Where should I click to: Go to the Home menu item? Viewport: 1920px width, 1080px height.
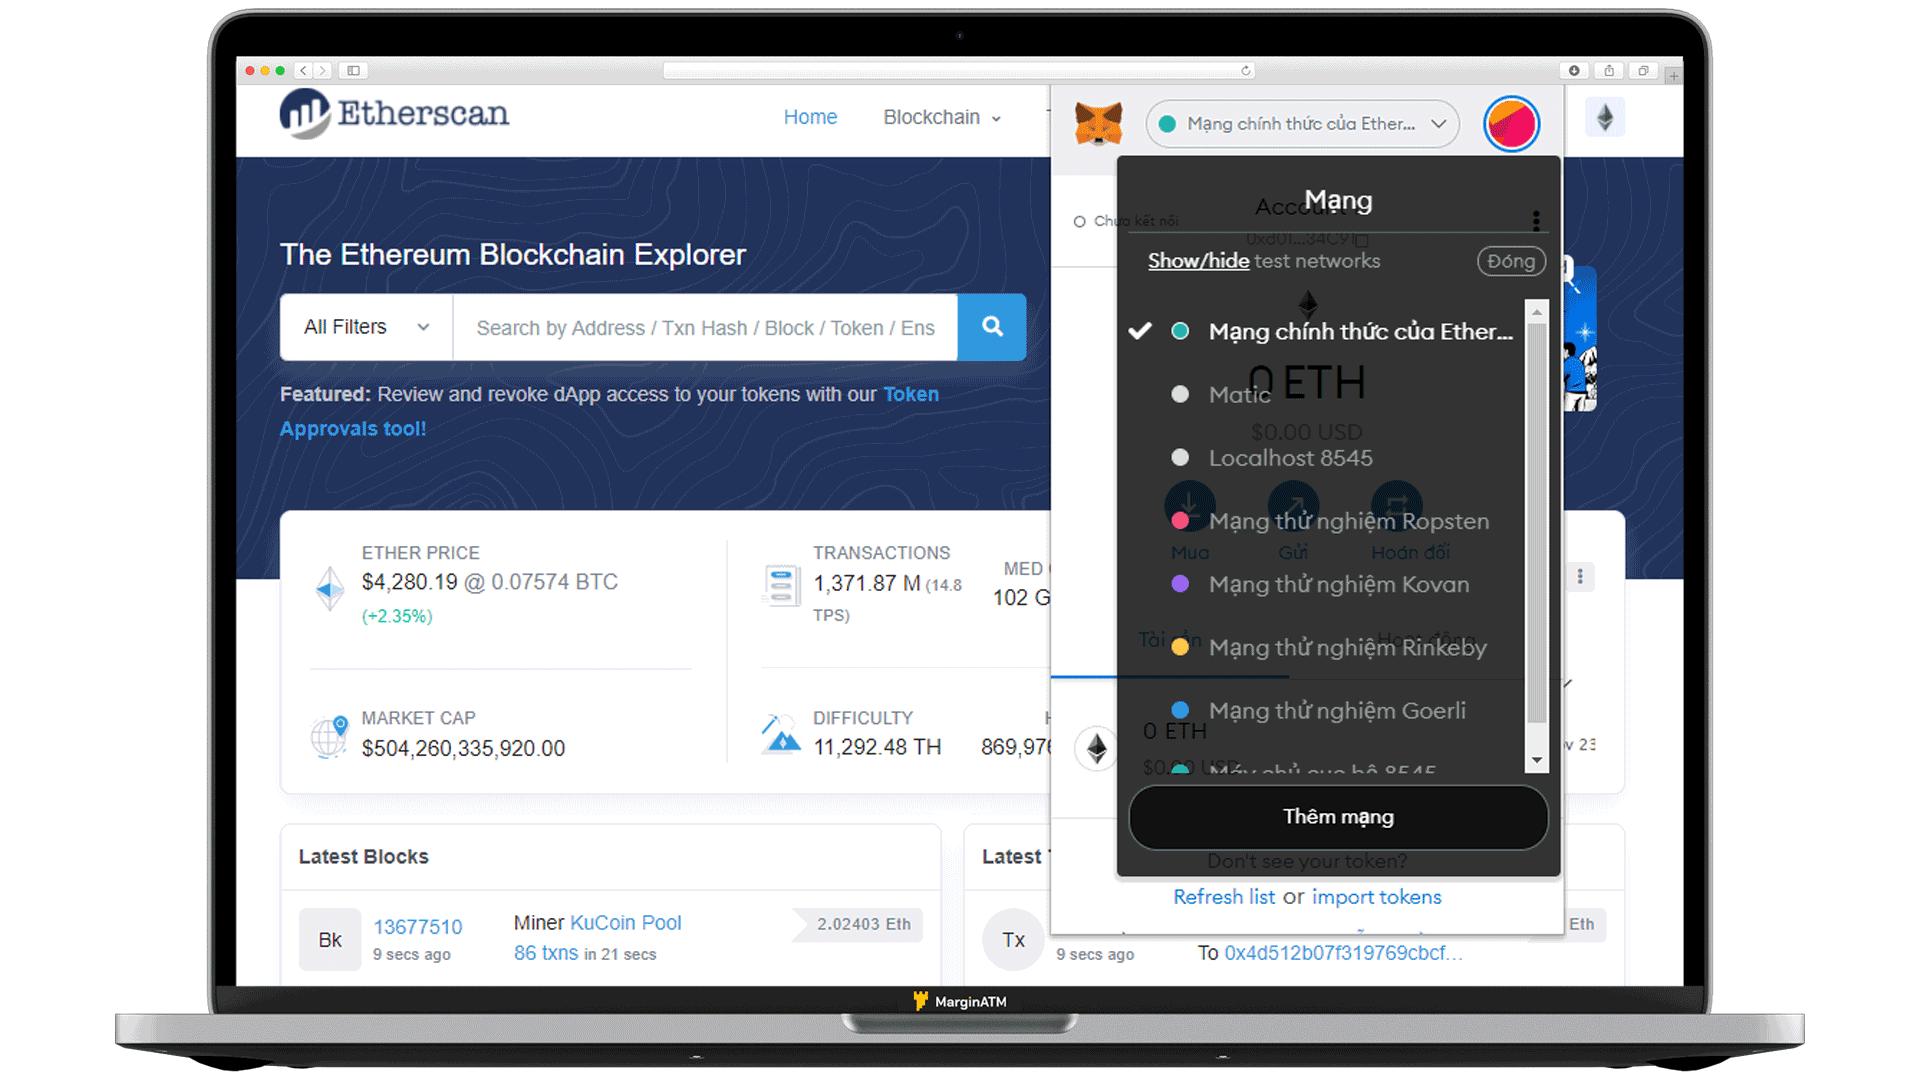810,118
